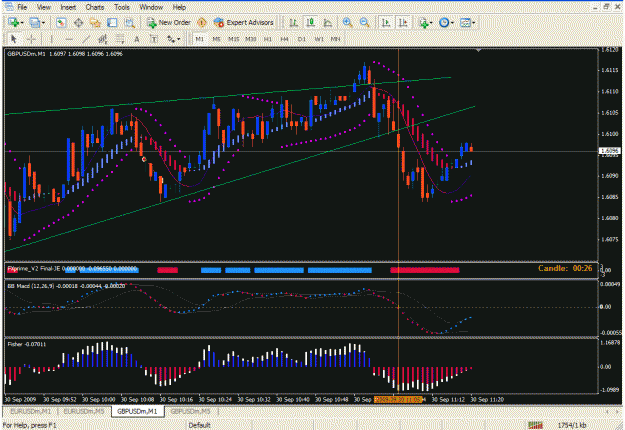Click the 1754/1 kb traffic text

click(x=572, y=425)
